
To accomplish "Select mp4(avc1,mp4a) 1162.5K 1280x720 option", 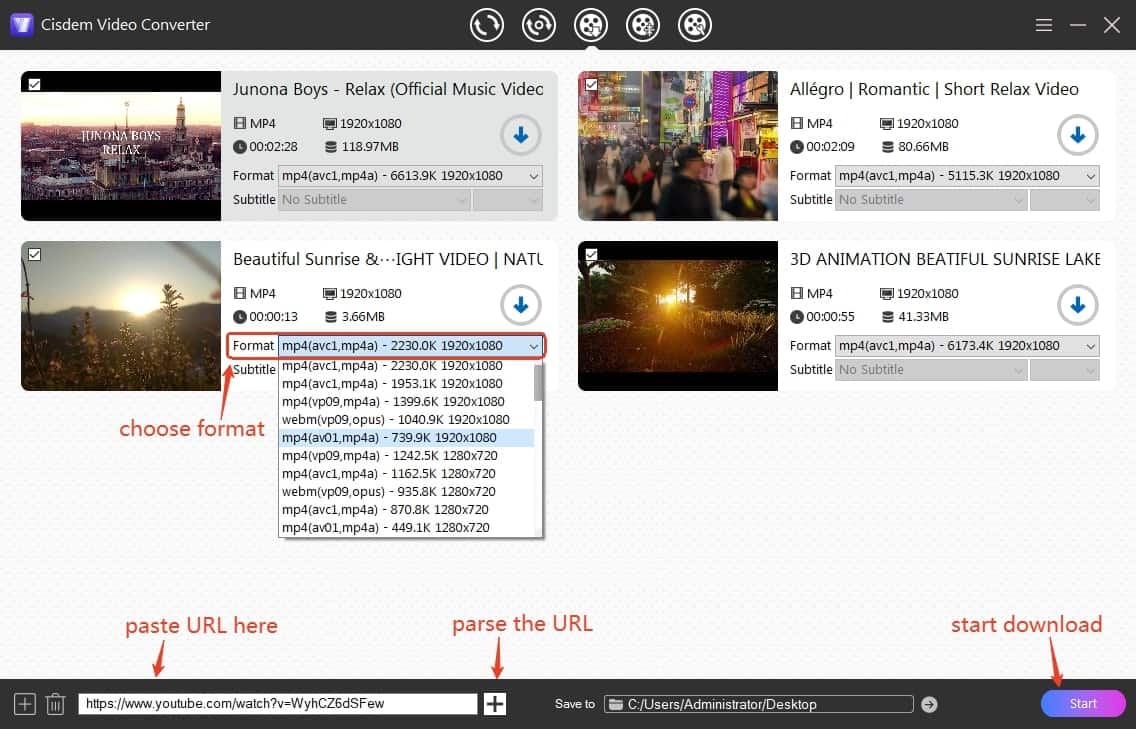I will pyautogui.click(x=406, y=474).
